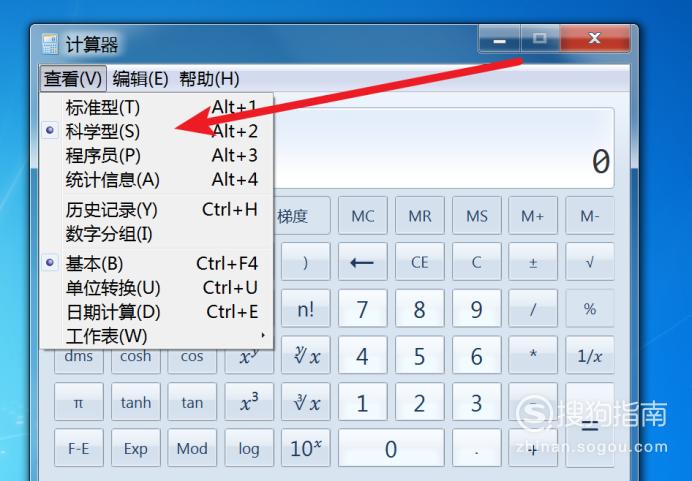The height and width of the screenshot is (481, 692).
Task: Click the digit 4 key
Action: pos(363,355)
